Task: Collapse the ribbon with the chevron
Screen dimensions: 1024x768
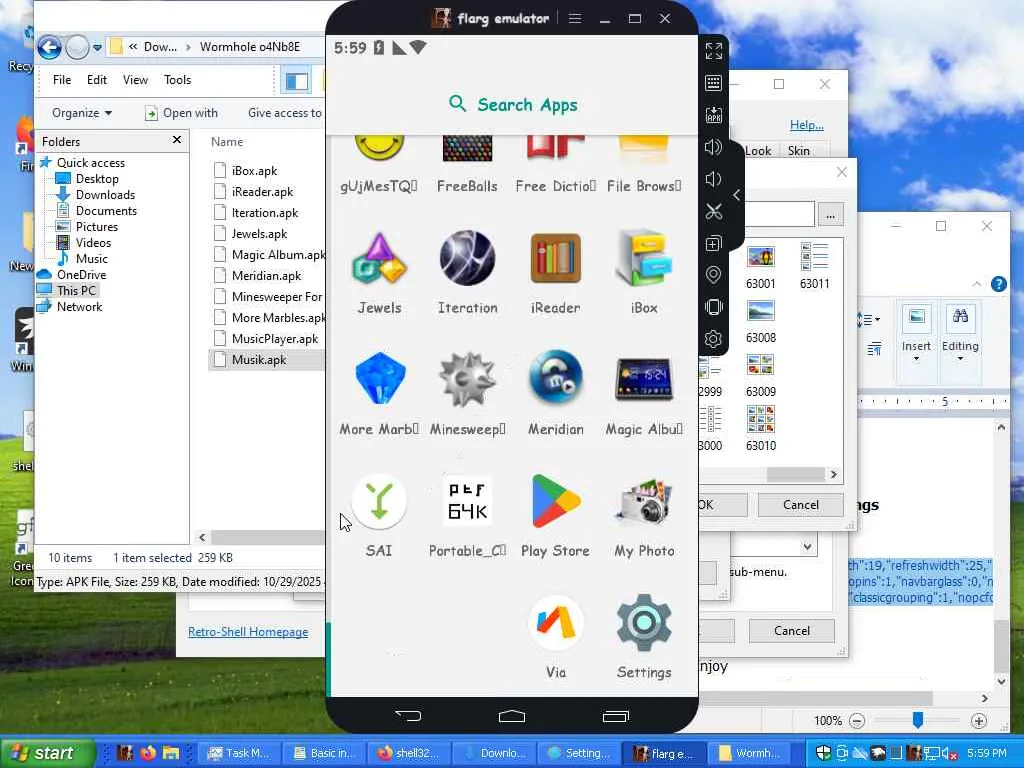Action: 976,284
